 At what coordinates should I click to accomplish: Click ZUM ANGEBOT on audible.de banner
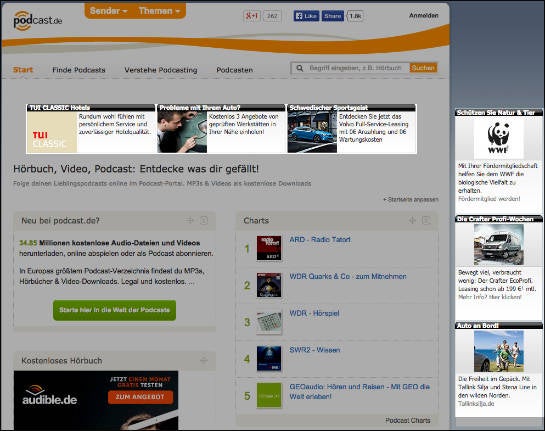[x=140, y=397]
